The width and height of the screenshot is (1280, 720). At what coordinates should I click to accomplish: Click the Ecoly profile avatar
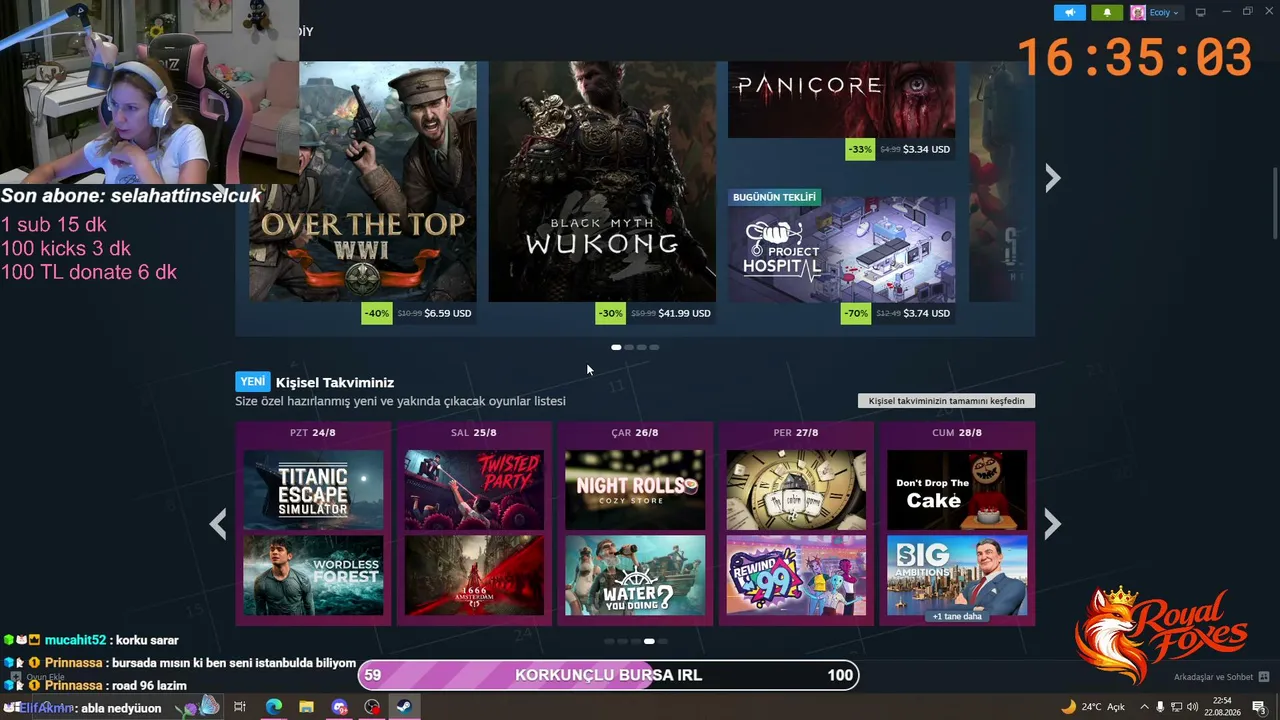[x=1138, y=13]
